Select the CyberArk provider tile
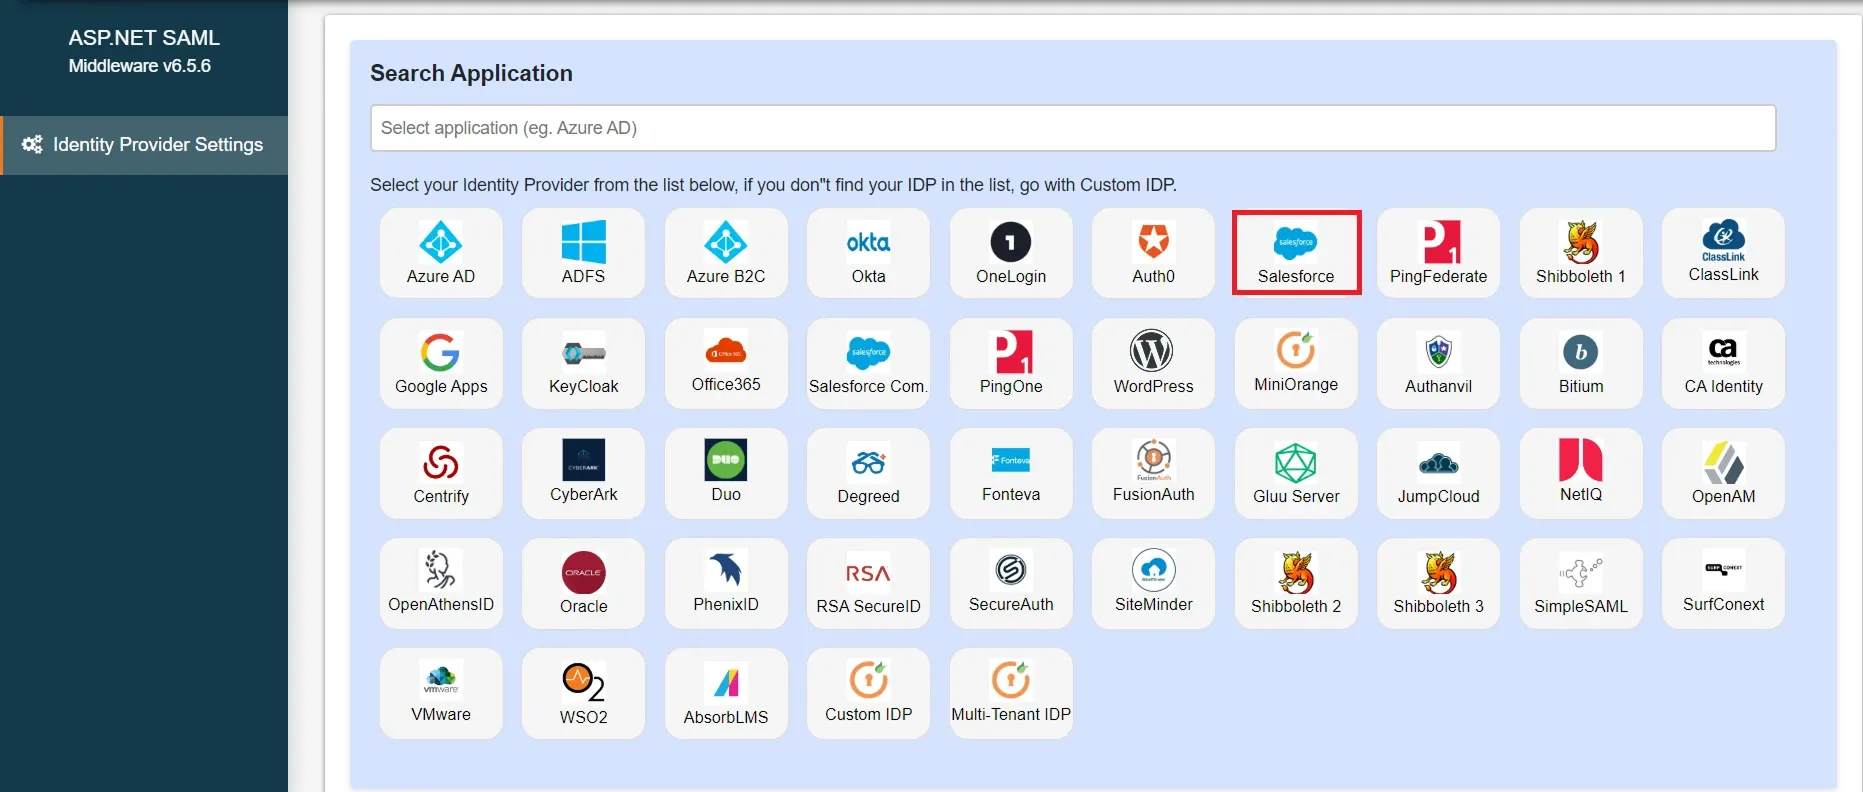This screenshot has width=1863, height=792. (x=583, y=473)
